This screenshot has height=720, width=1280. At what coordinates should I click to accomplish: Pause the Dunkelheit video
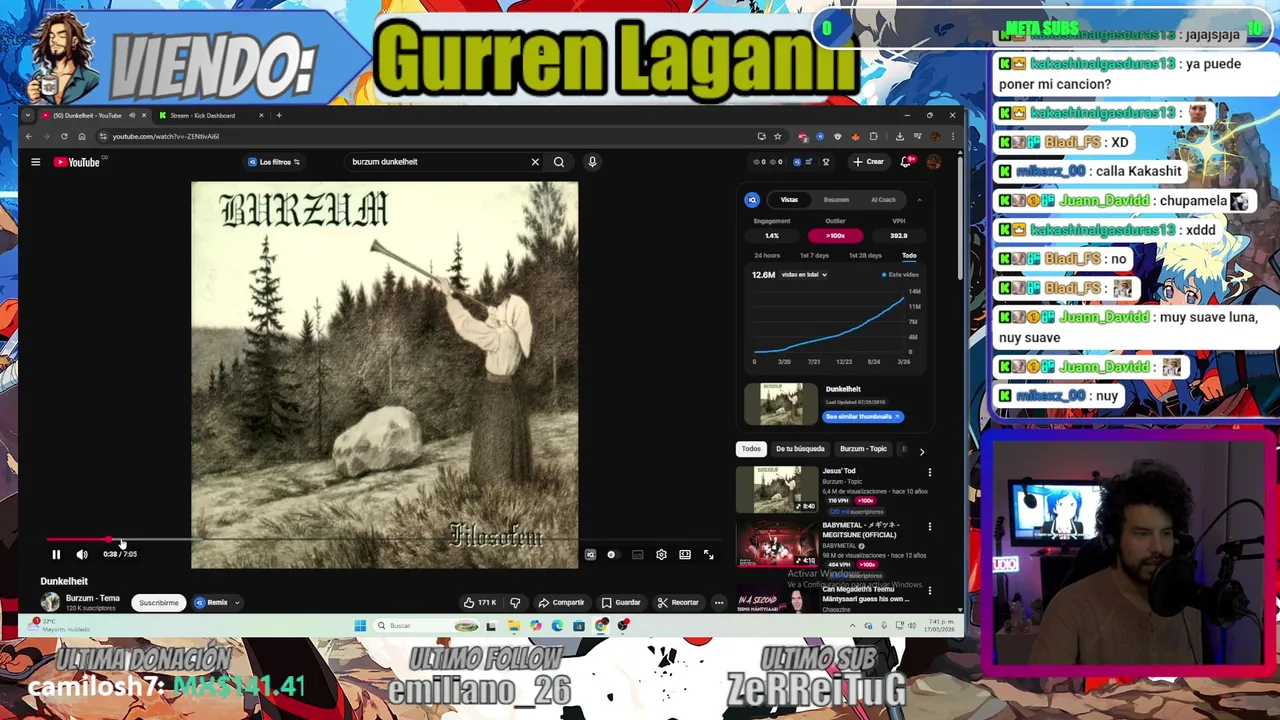point(56,554)
